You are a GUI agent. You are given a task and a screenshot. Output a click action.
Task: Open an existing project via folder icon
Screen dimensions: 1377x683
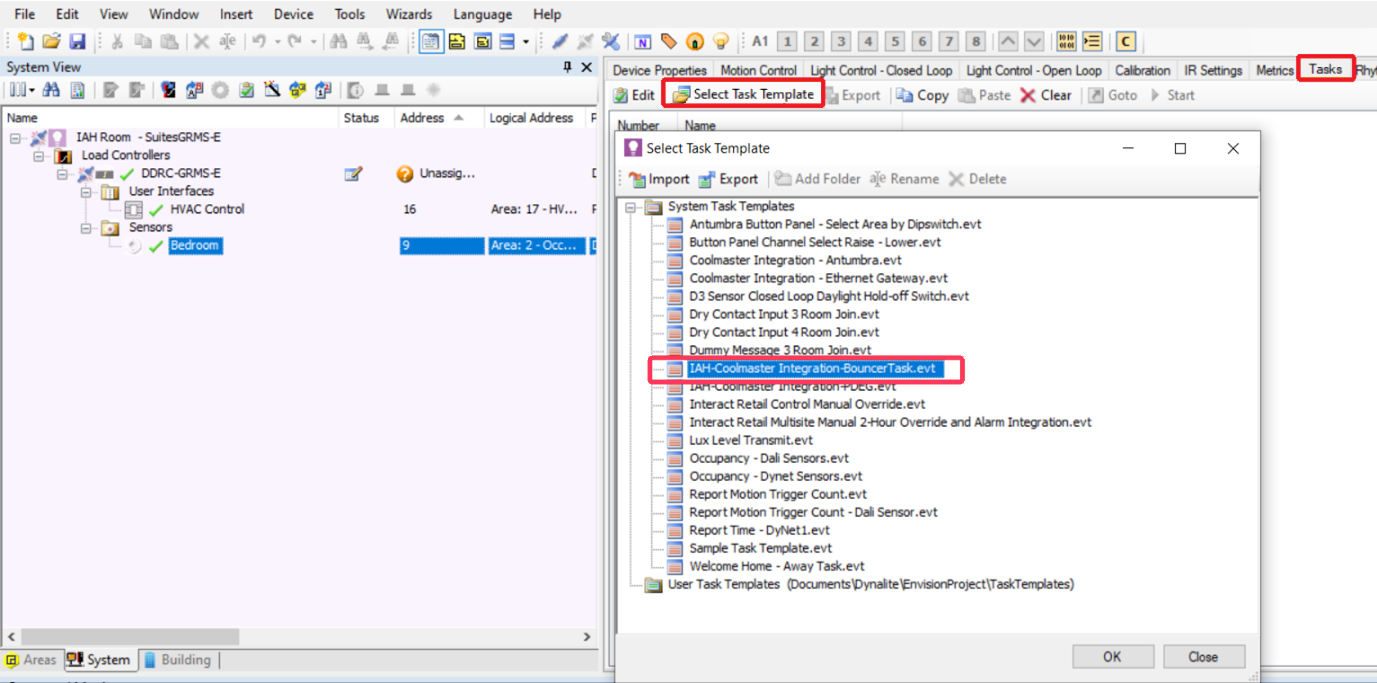51,42
